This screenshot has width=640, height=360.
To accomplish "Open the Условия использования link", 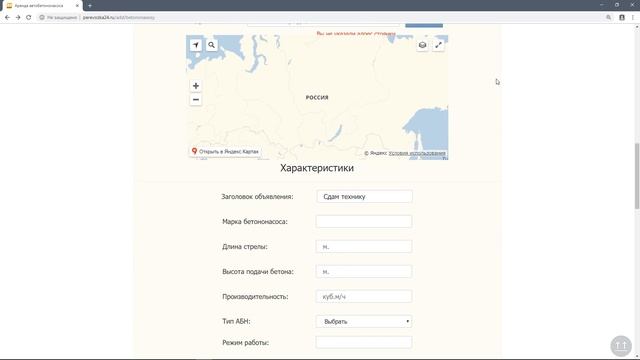I will tap(417, 153).
